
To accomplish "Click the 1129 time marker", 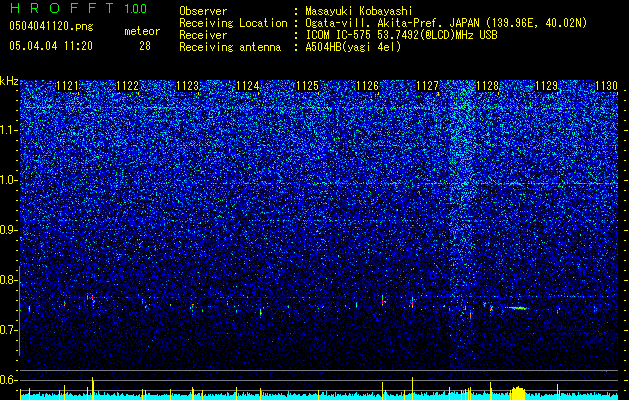I will tap(547, 86).
